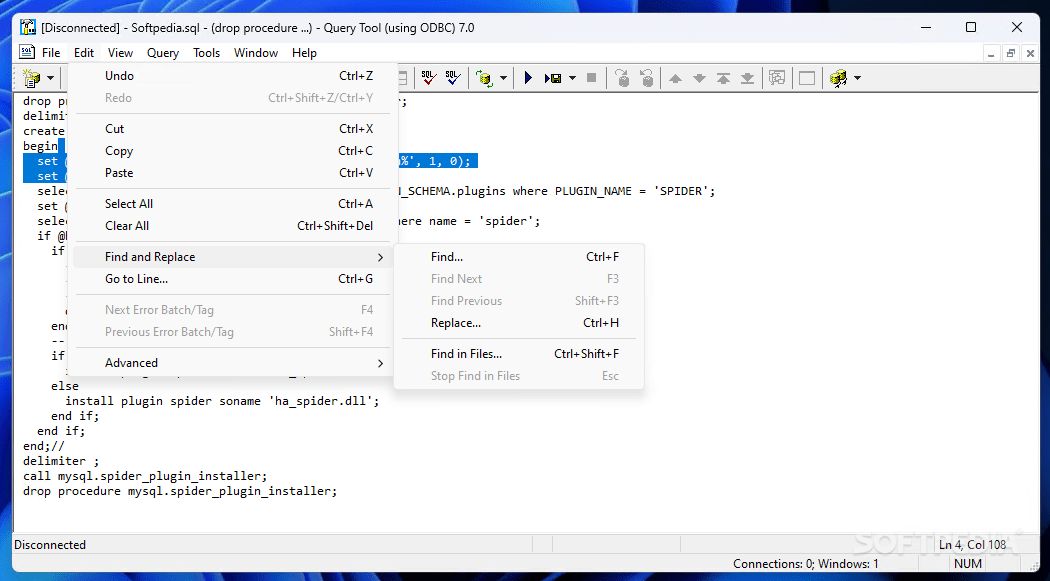Choose Go to Line from the menu
The height and width of the screenshot is (581, 1050).
(232, 278)
